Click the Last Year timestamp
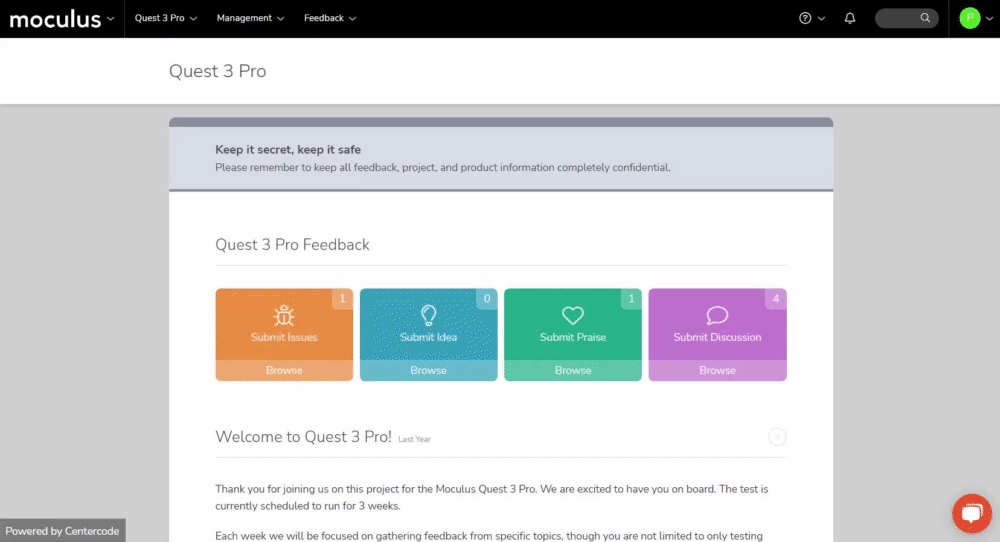 pos(415,439)
